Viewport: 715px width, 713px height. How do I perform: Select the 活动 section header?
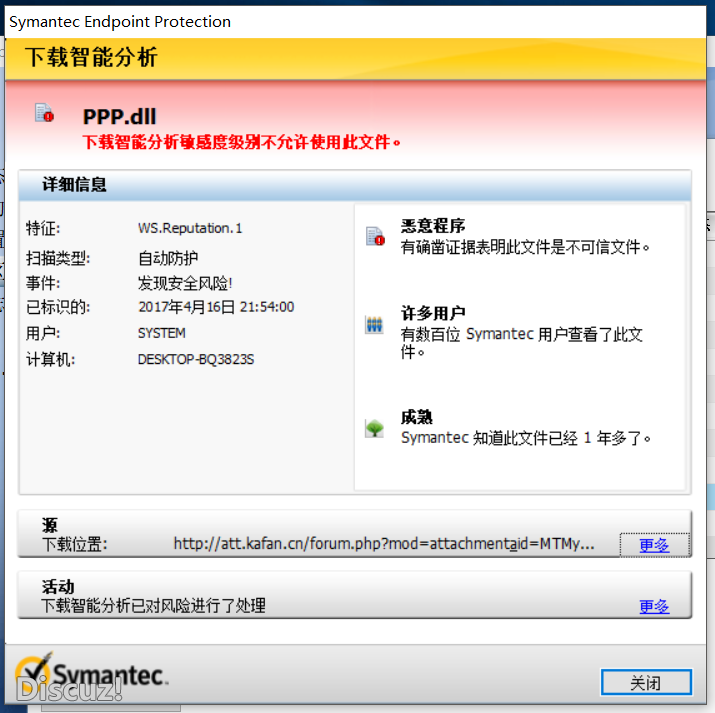59,586
